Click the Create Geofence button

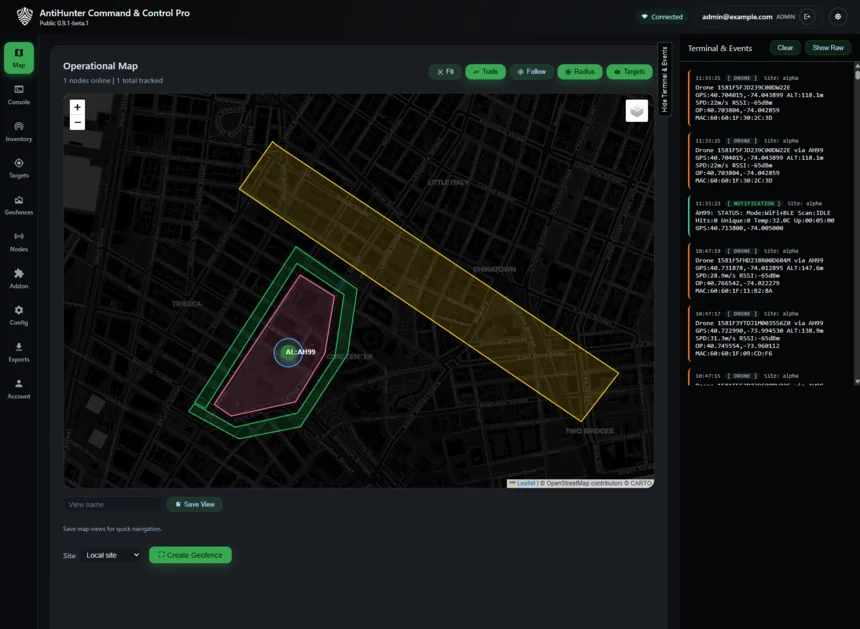[x=190, y=555]
